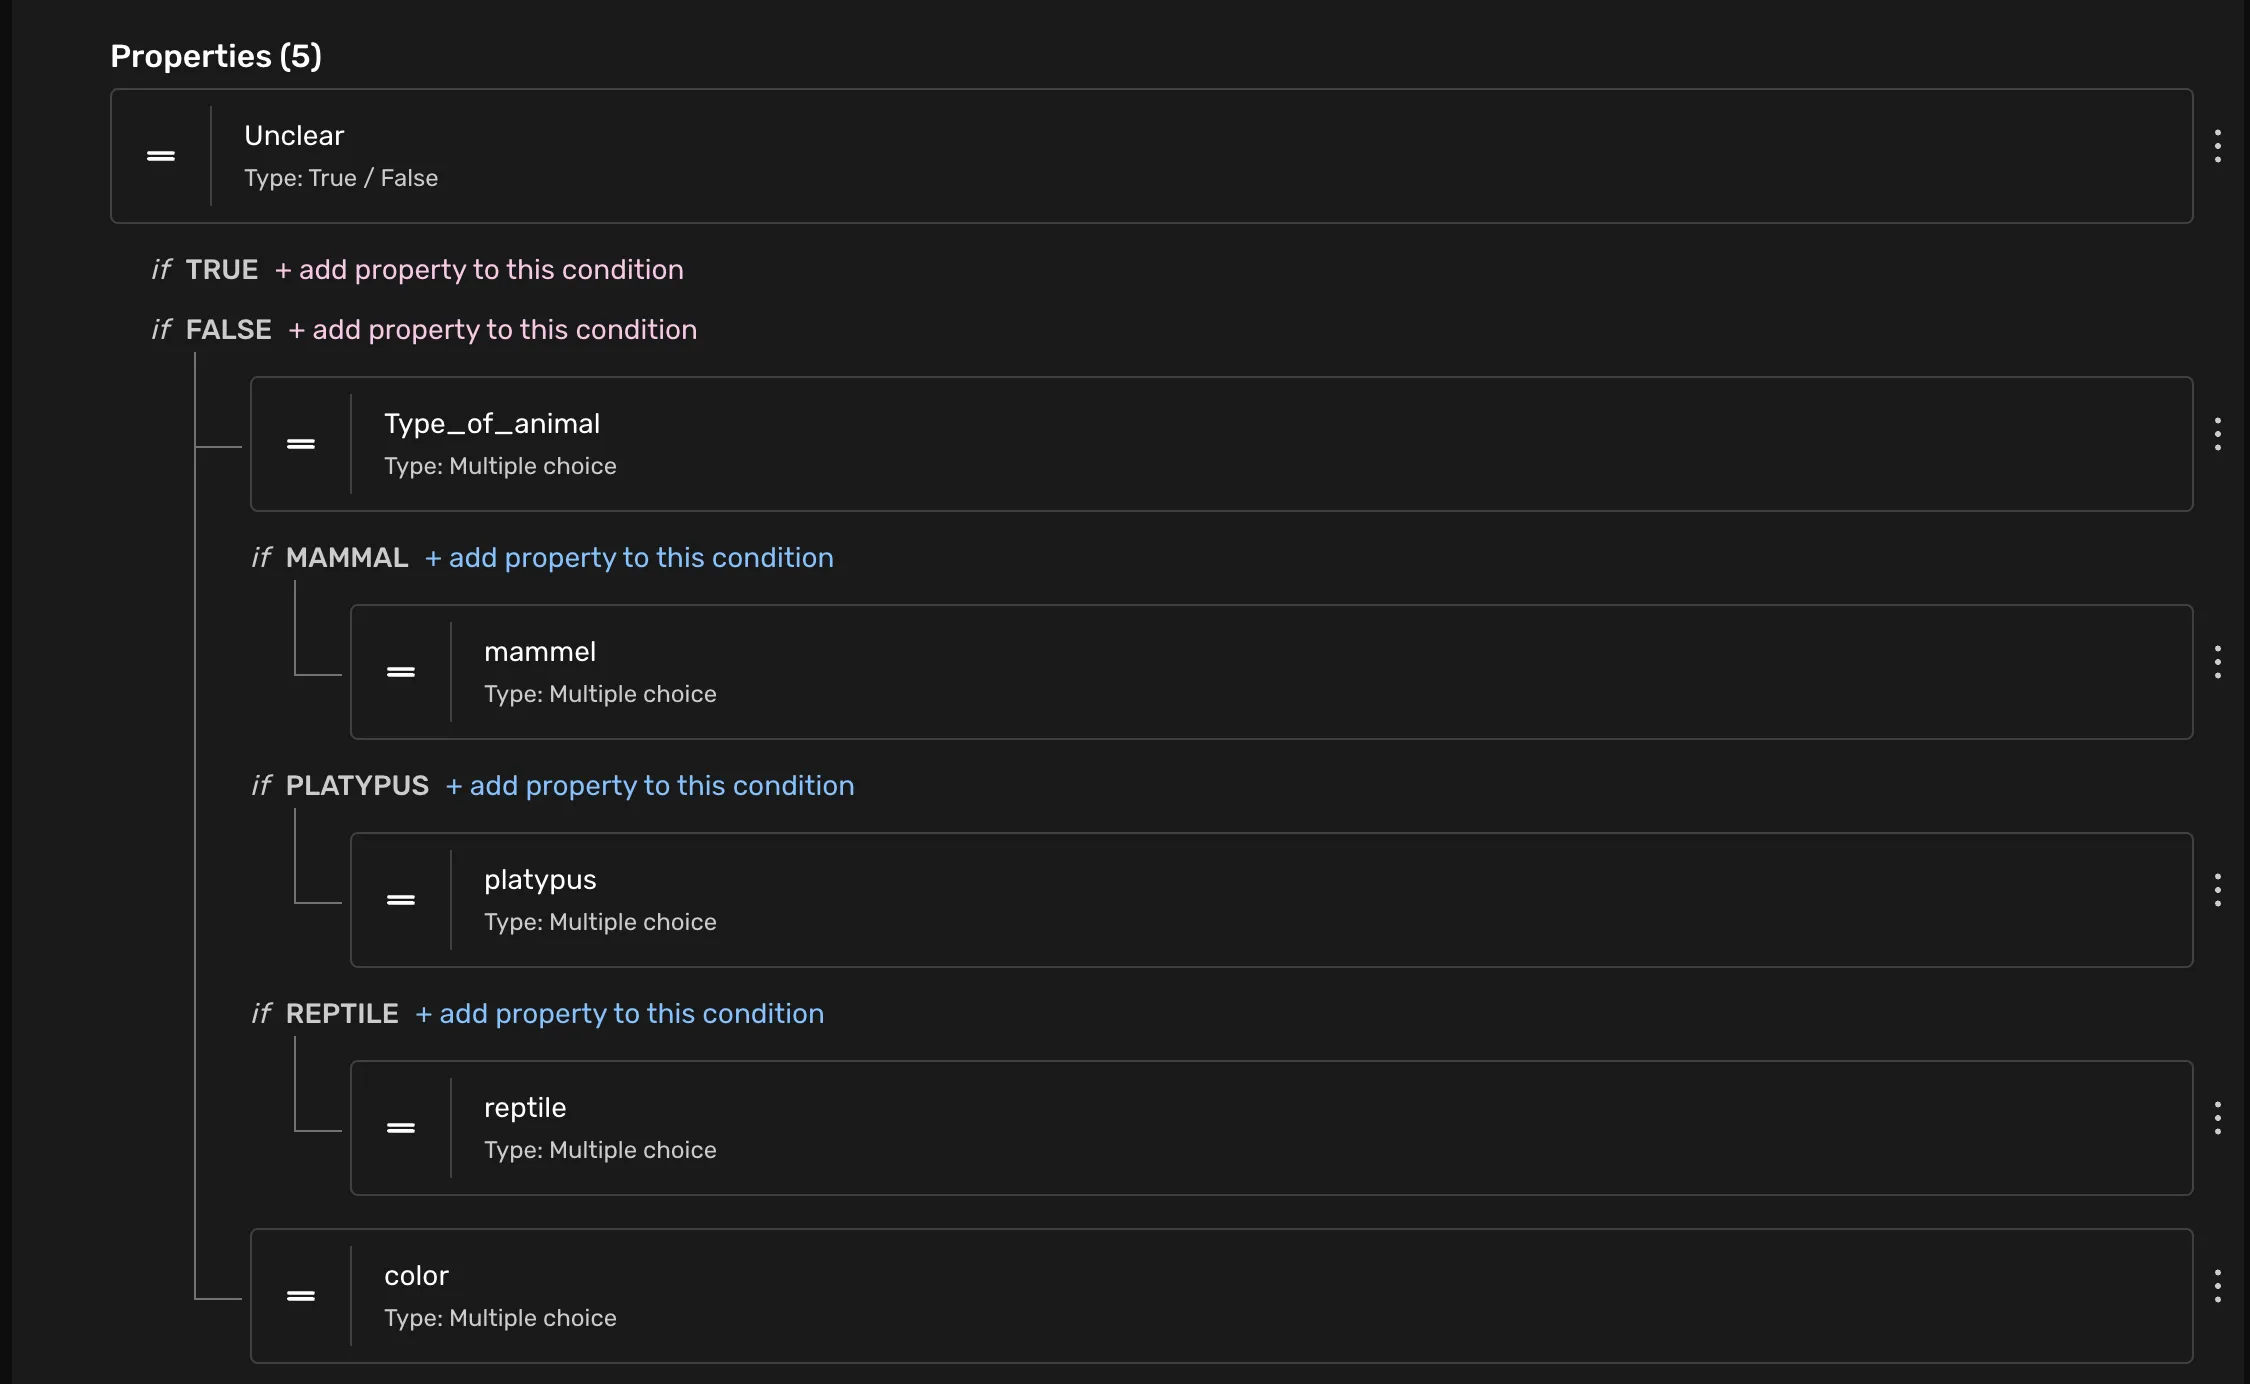
Task: Select the Type_of_animal property name
Action: click(x=492, y=424)
